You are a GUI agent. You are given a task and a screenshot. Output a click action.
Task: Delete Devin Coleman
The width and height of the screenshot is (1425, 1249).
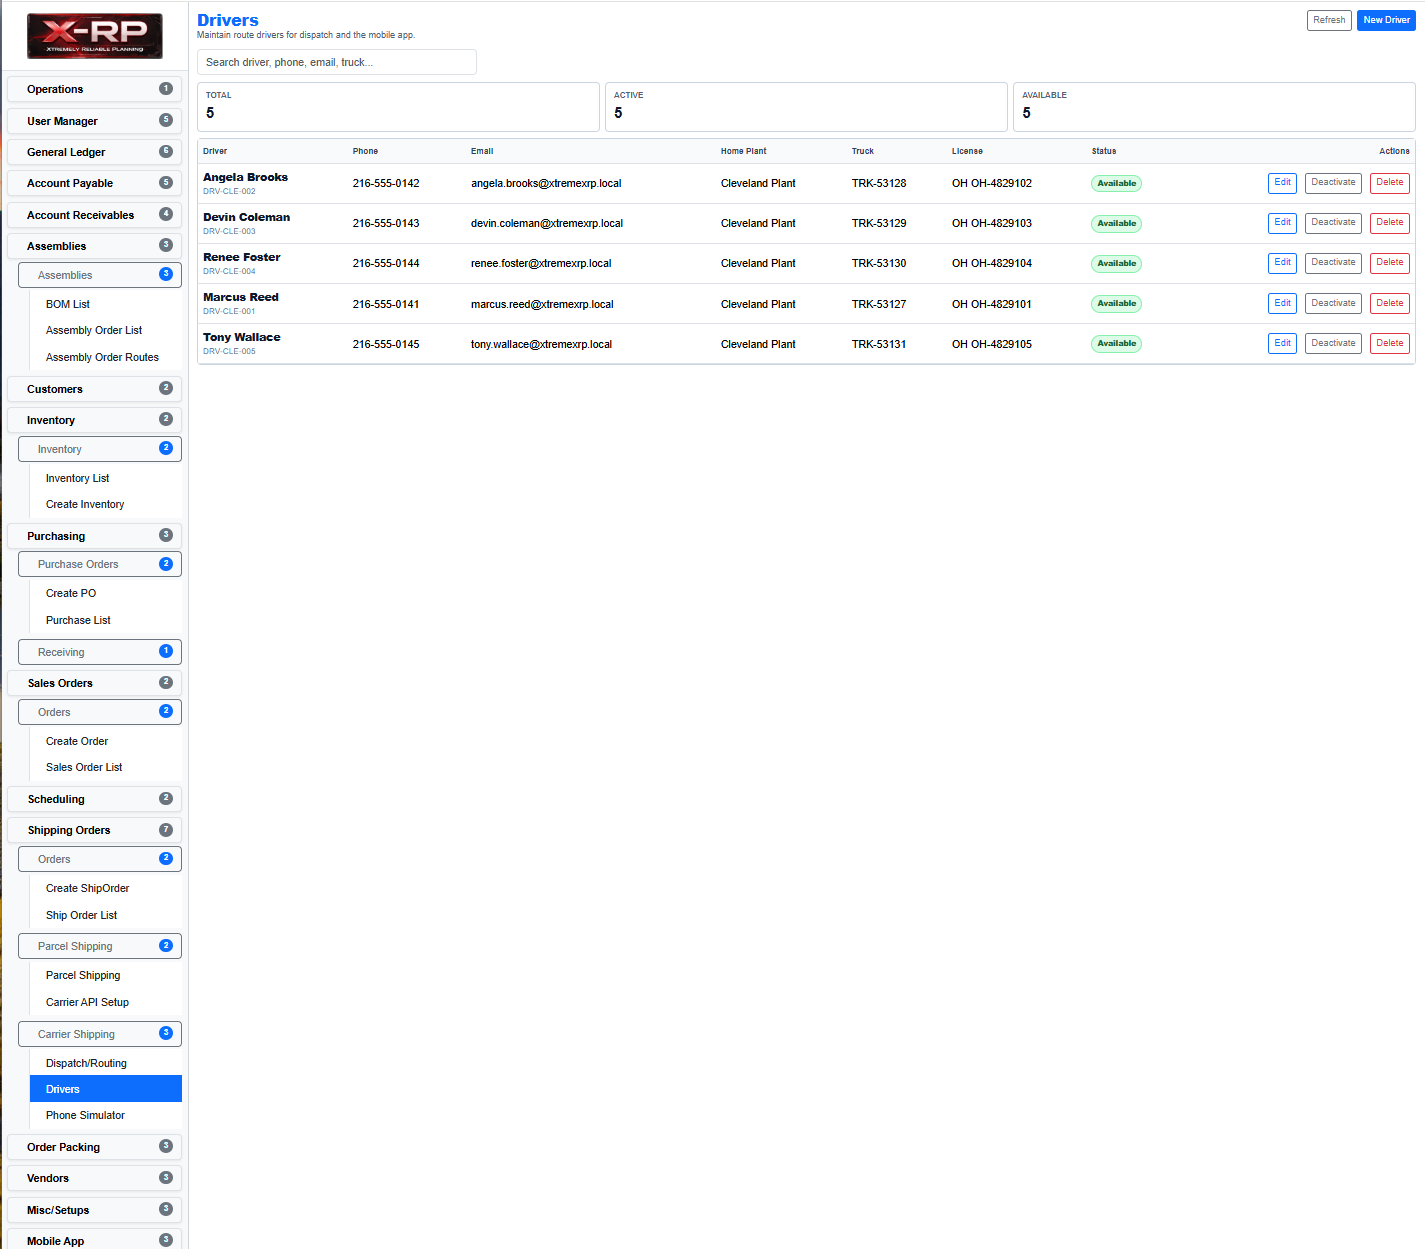[1389, 223]
